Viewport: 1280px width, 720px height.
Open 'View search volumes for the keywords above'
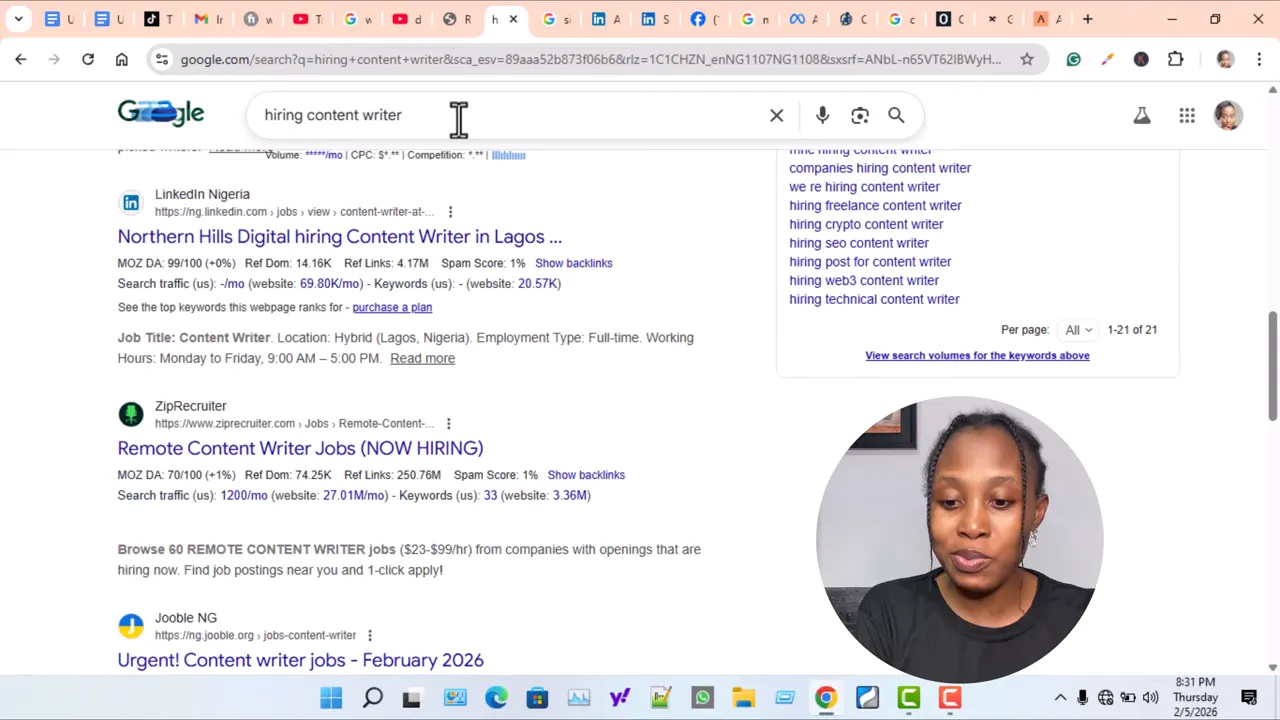[977, 355]
